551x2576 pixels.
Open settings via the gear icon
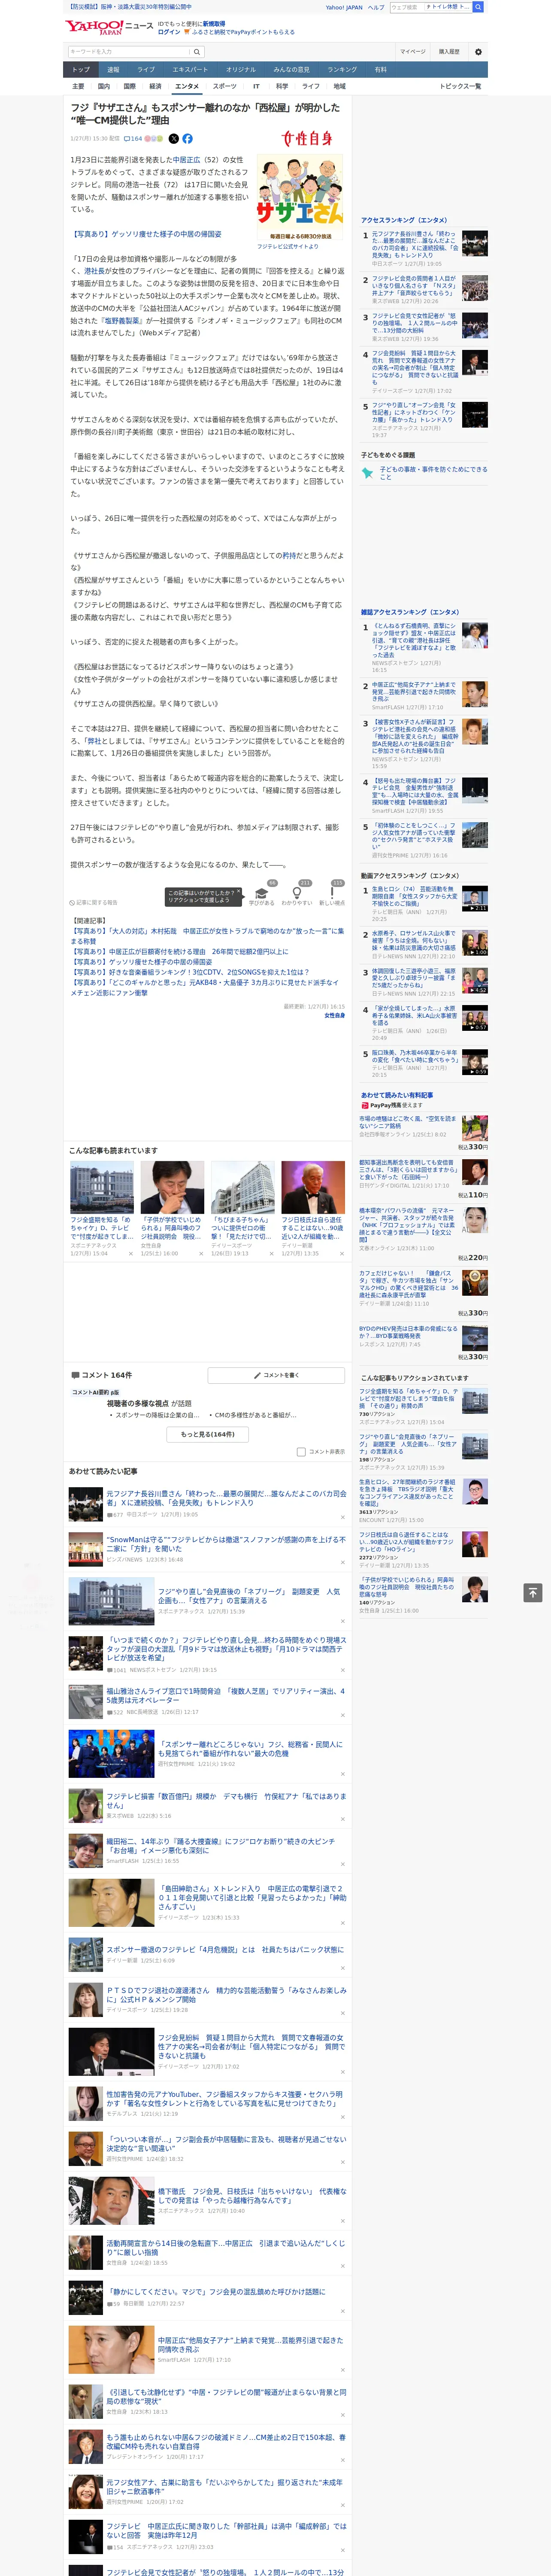(478, 52)
